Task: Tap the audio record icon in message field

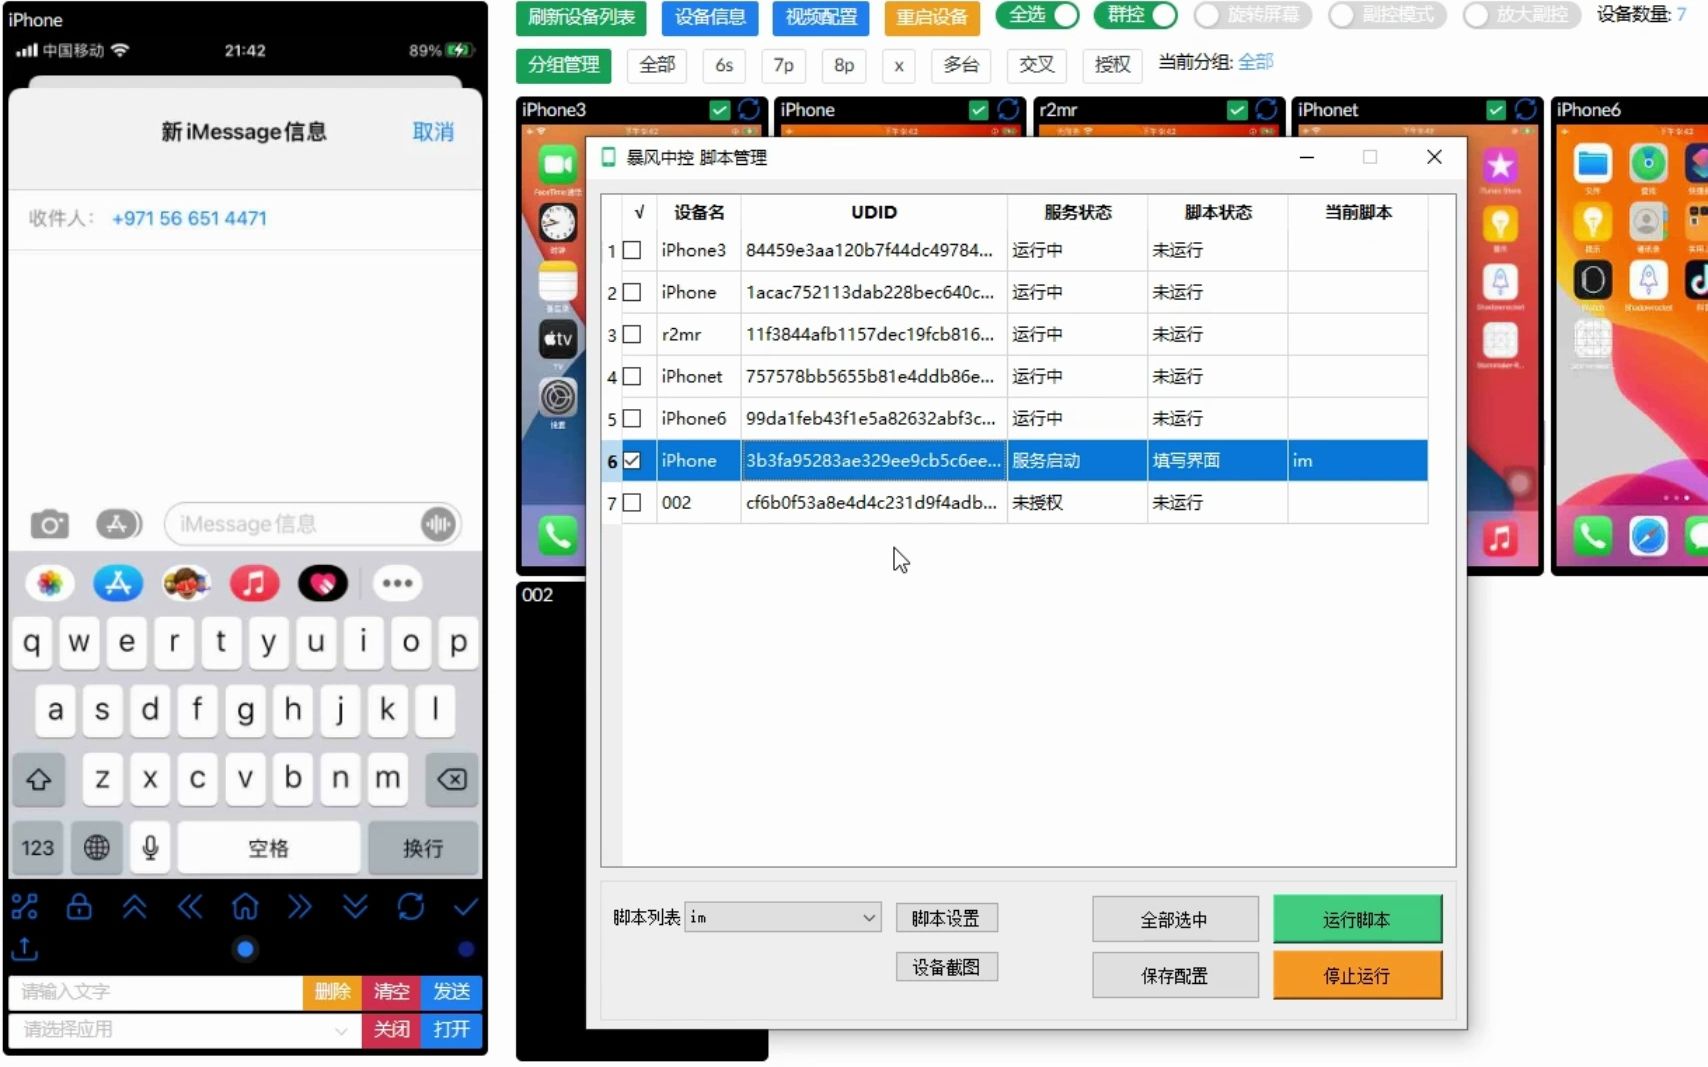Action: (x=437, y=524)
